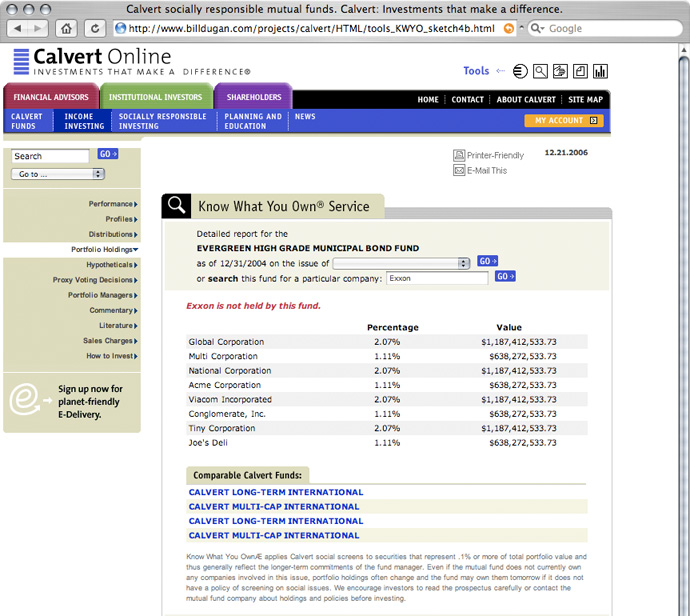Switch to the Financial Advisors tab
Screen dimensions: 690x616
tap(51, 97)
